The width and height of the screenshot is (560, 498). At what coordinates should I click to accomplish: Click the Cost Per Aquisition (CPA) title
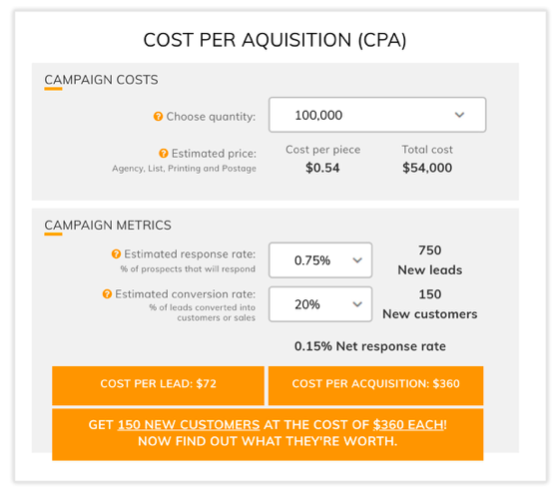coord(275,40)
